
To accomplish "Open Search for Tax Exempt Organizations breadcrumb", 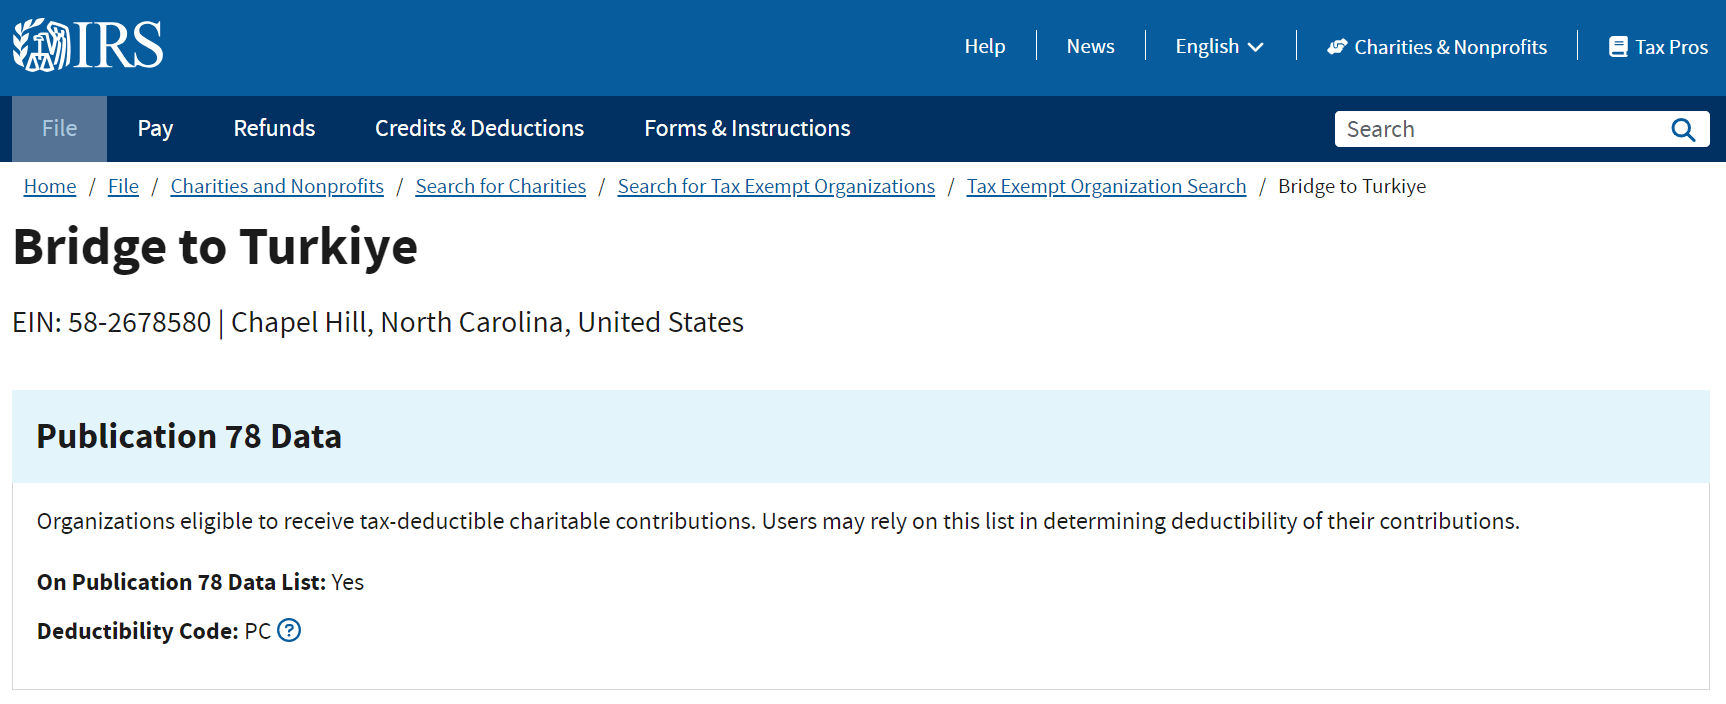I will coord(776,187).
